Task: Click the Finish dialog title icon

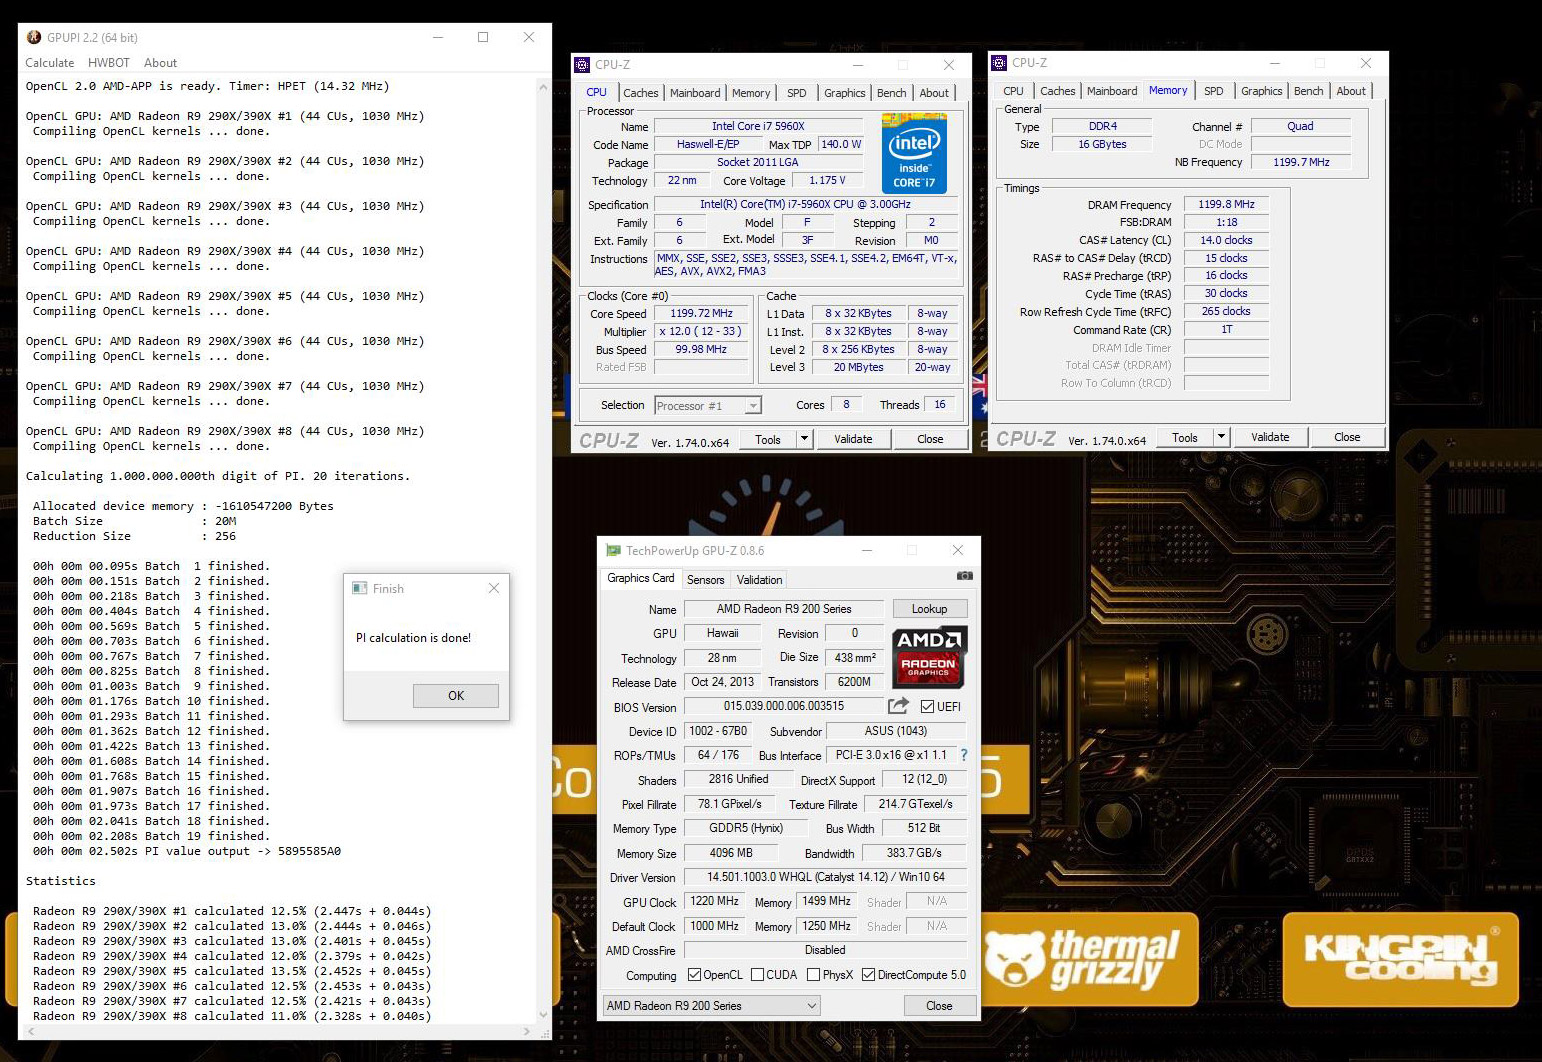Action: tap(360, 589)
